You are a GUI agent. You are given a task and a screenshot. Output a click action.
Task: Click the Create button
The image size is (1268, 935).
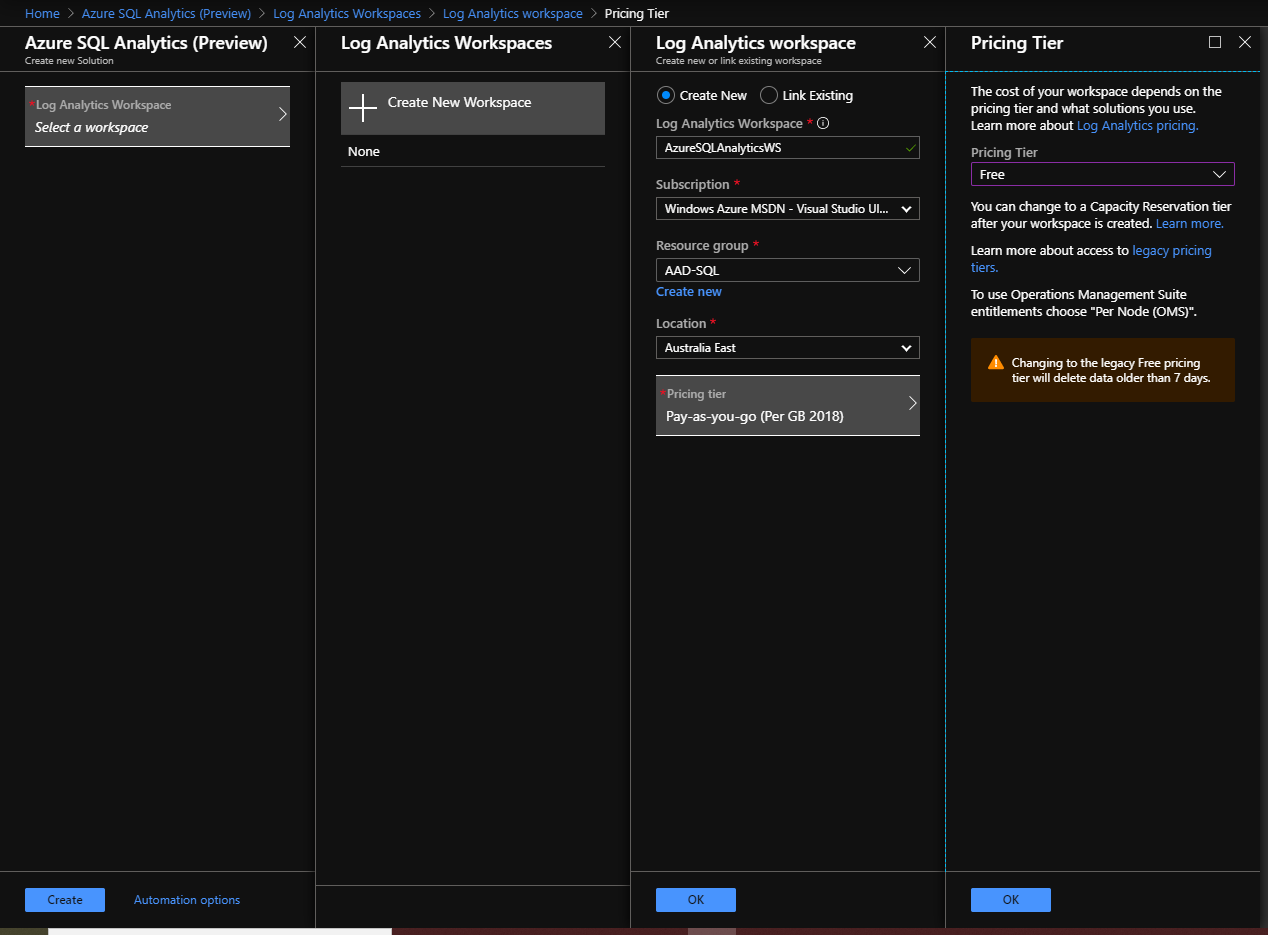click(x=65, y=900)
